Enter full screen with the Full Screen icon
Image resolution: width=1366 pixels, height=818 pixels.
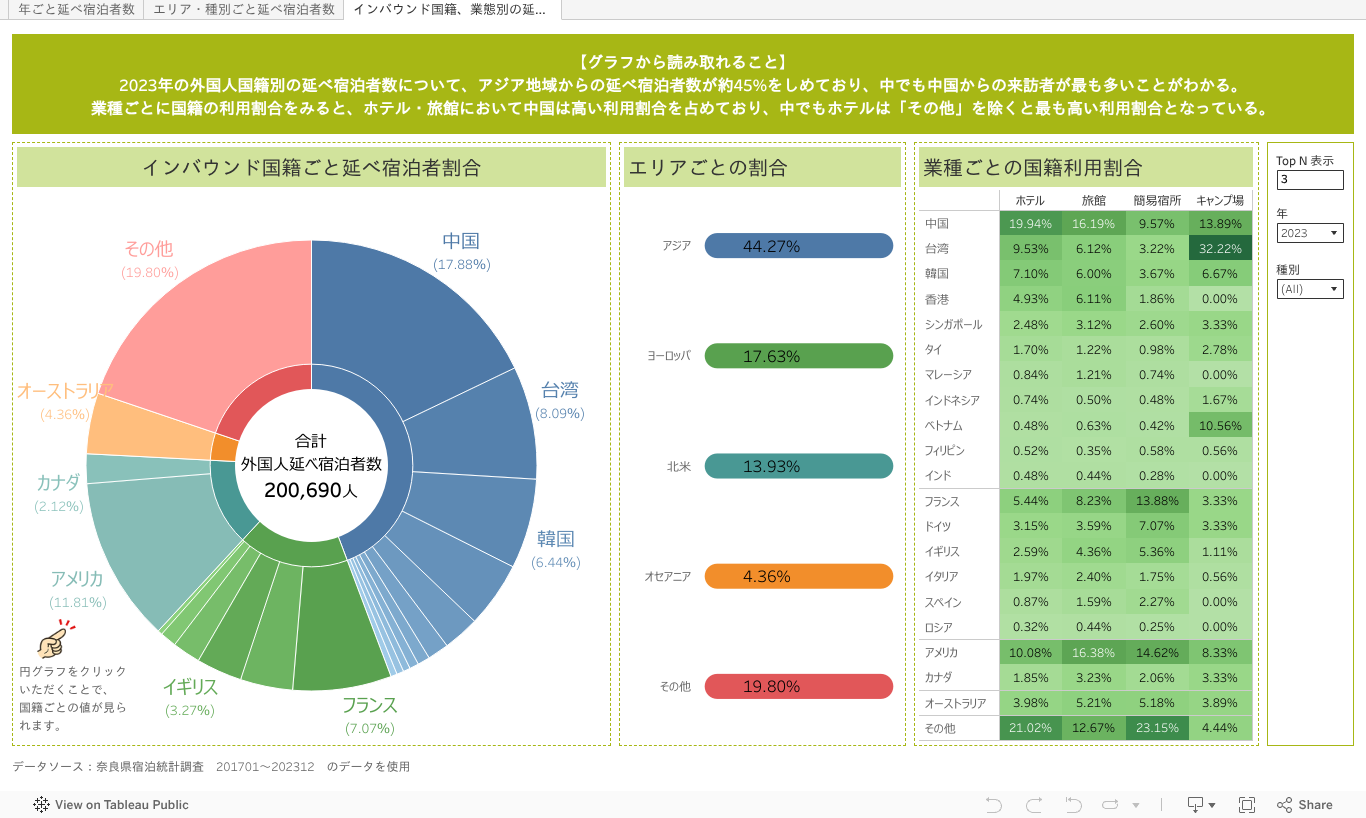[x=1247, y=804]
